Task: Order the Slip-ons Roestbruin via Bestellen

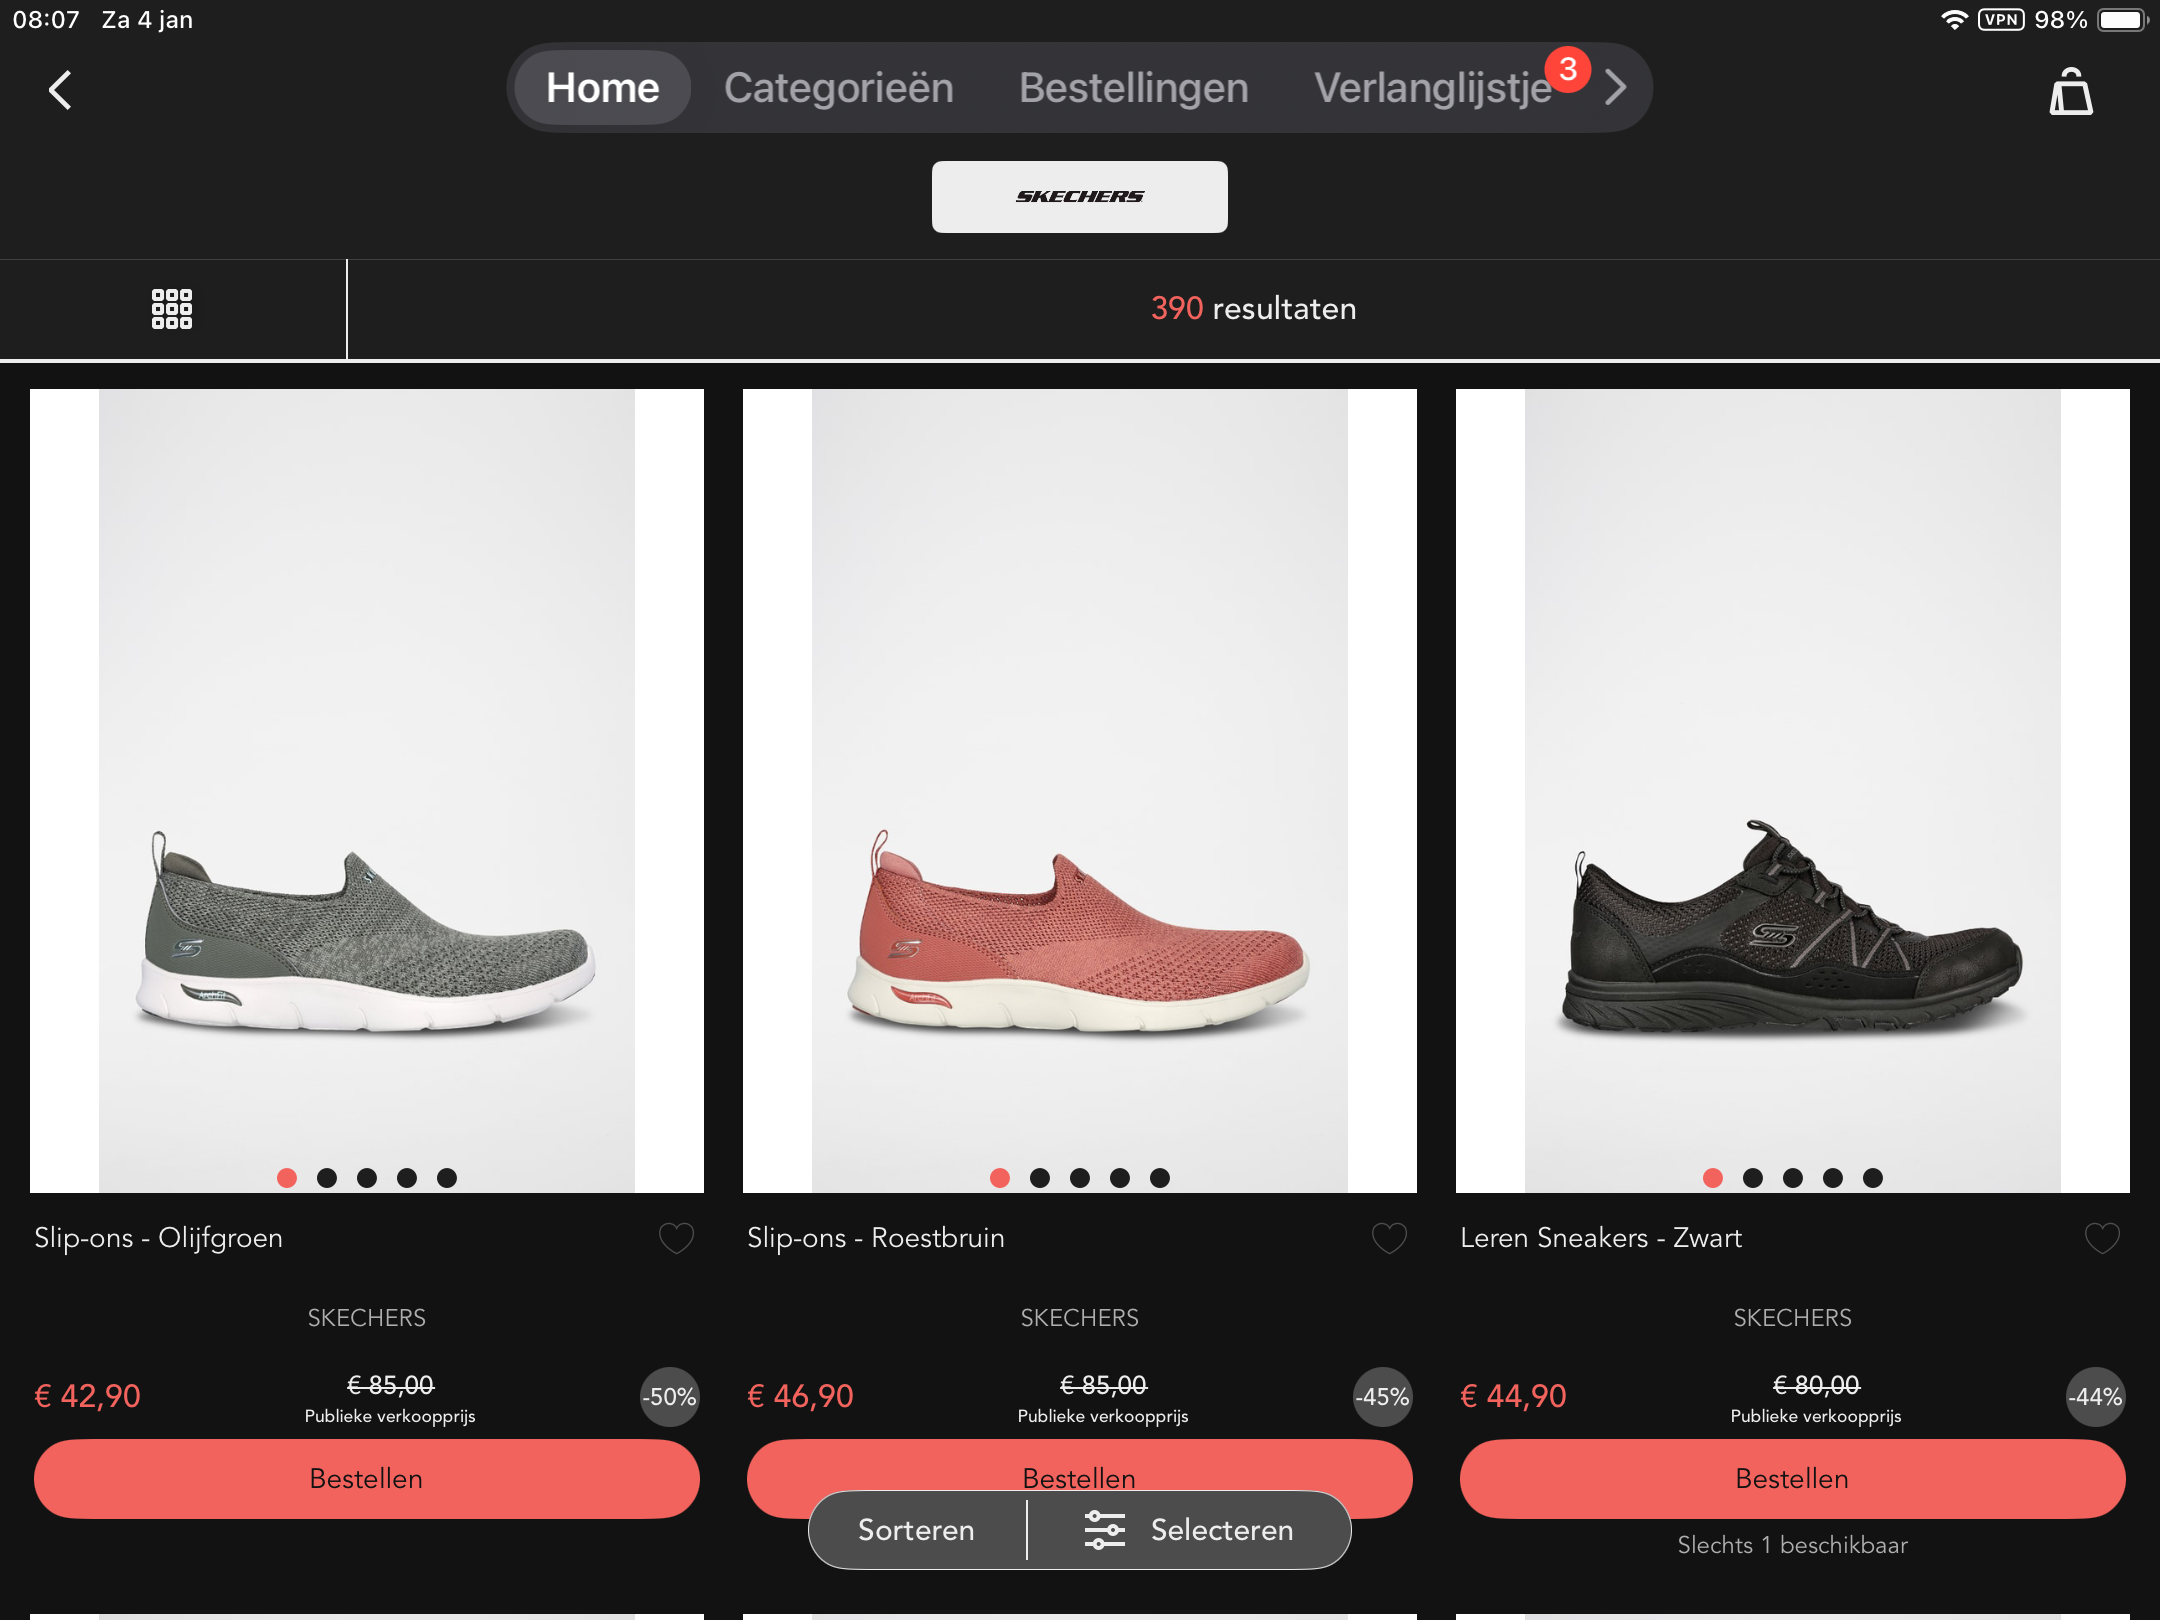Action: [x=1079, y=1478]
